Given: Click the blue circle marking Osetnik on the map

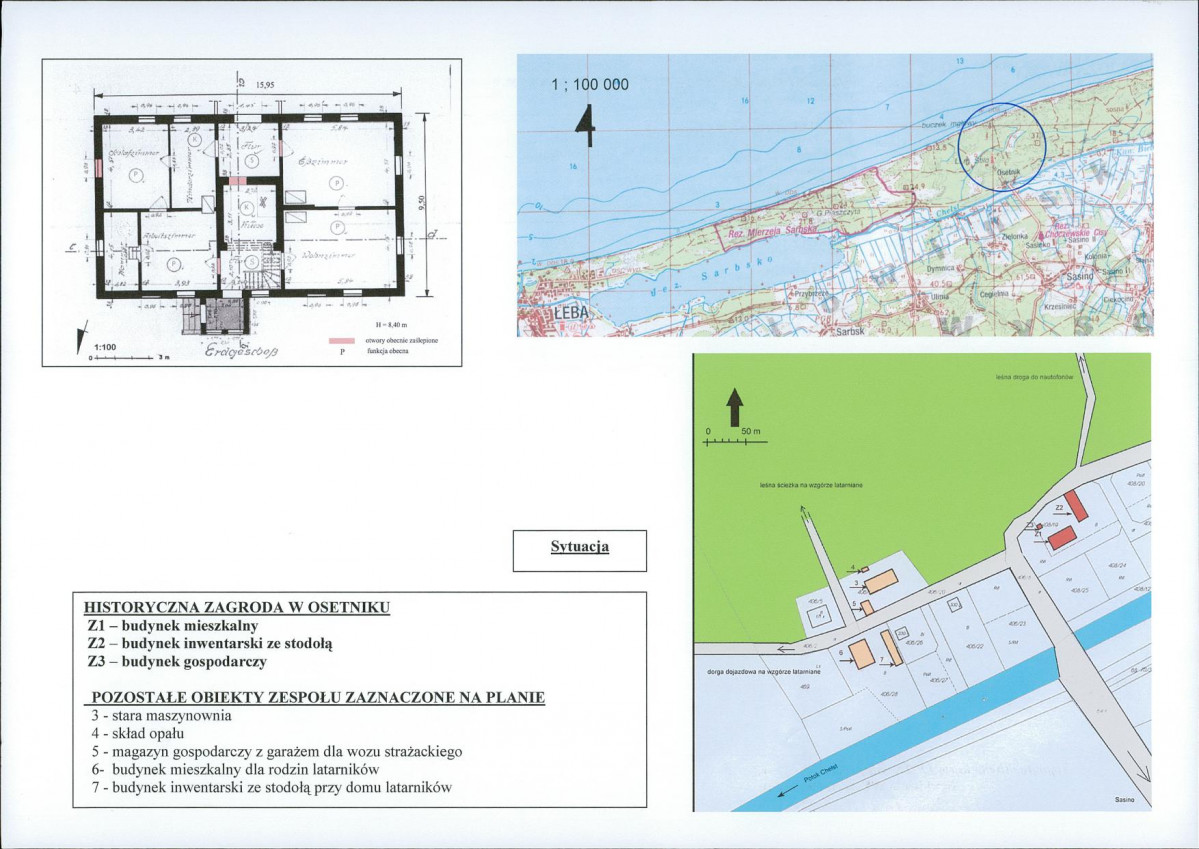Looking at the screenshot, I should pyautogui.click(x=1002, y=145).
